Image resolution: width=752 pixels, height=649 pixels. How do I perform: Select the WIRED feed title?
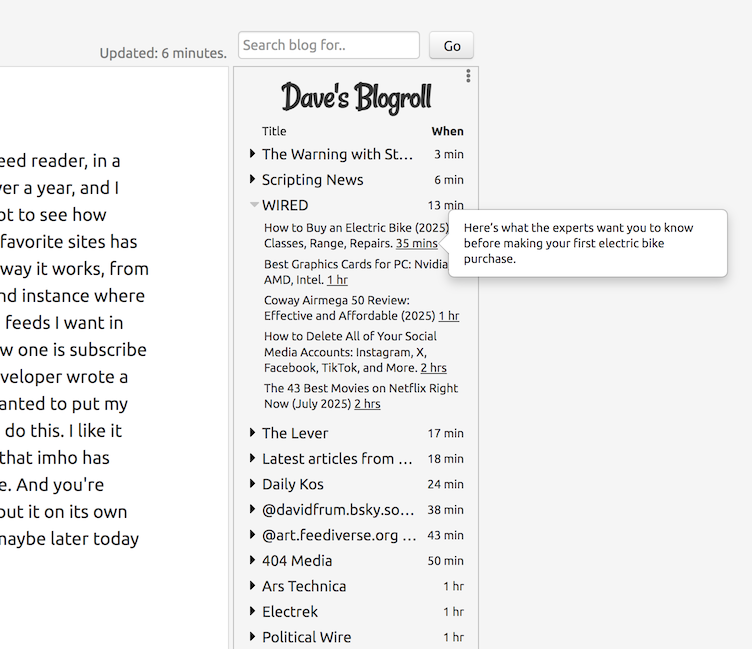[285, 205]
